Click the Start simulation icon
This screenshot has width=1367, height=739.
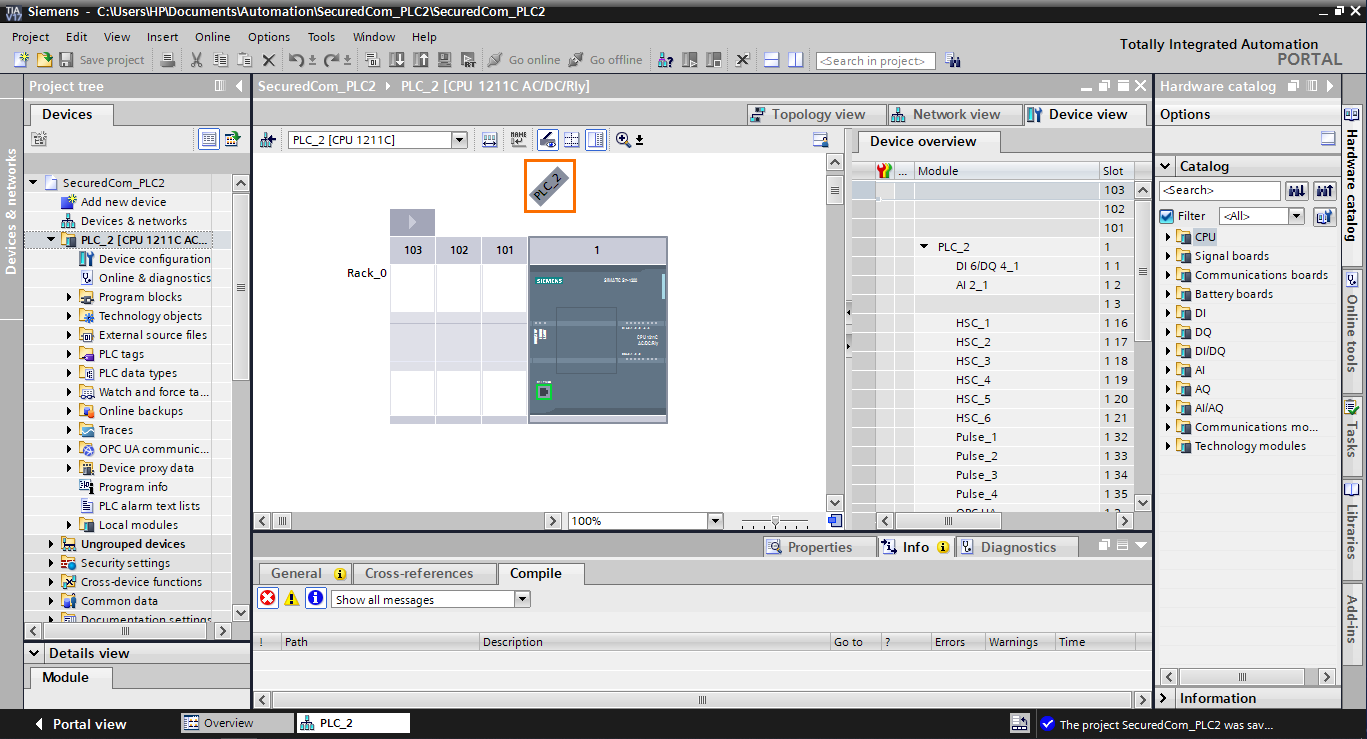pos(445,60)
